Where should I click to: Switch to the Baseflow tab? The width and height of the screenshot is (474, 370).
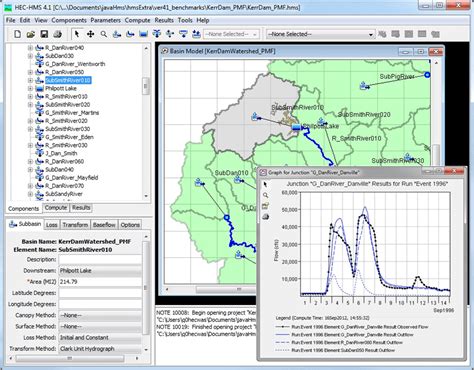[x=104, y=225]
